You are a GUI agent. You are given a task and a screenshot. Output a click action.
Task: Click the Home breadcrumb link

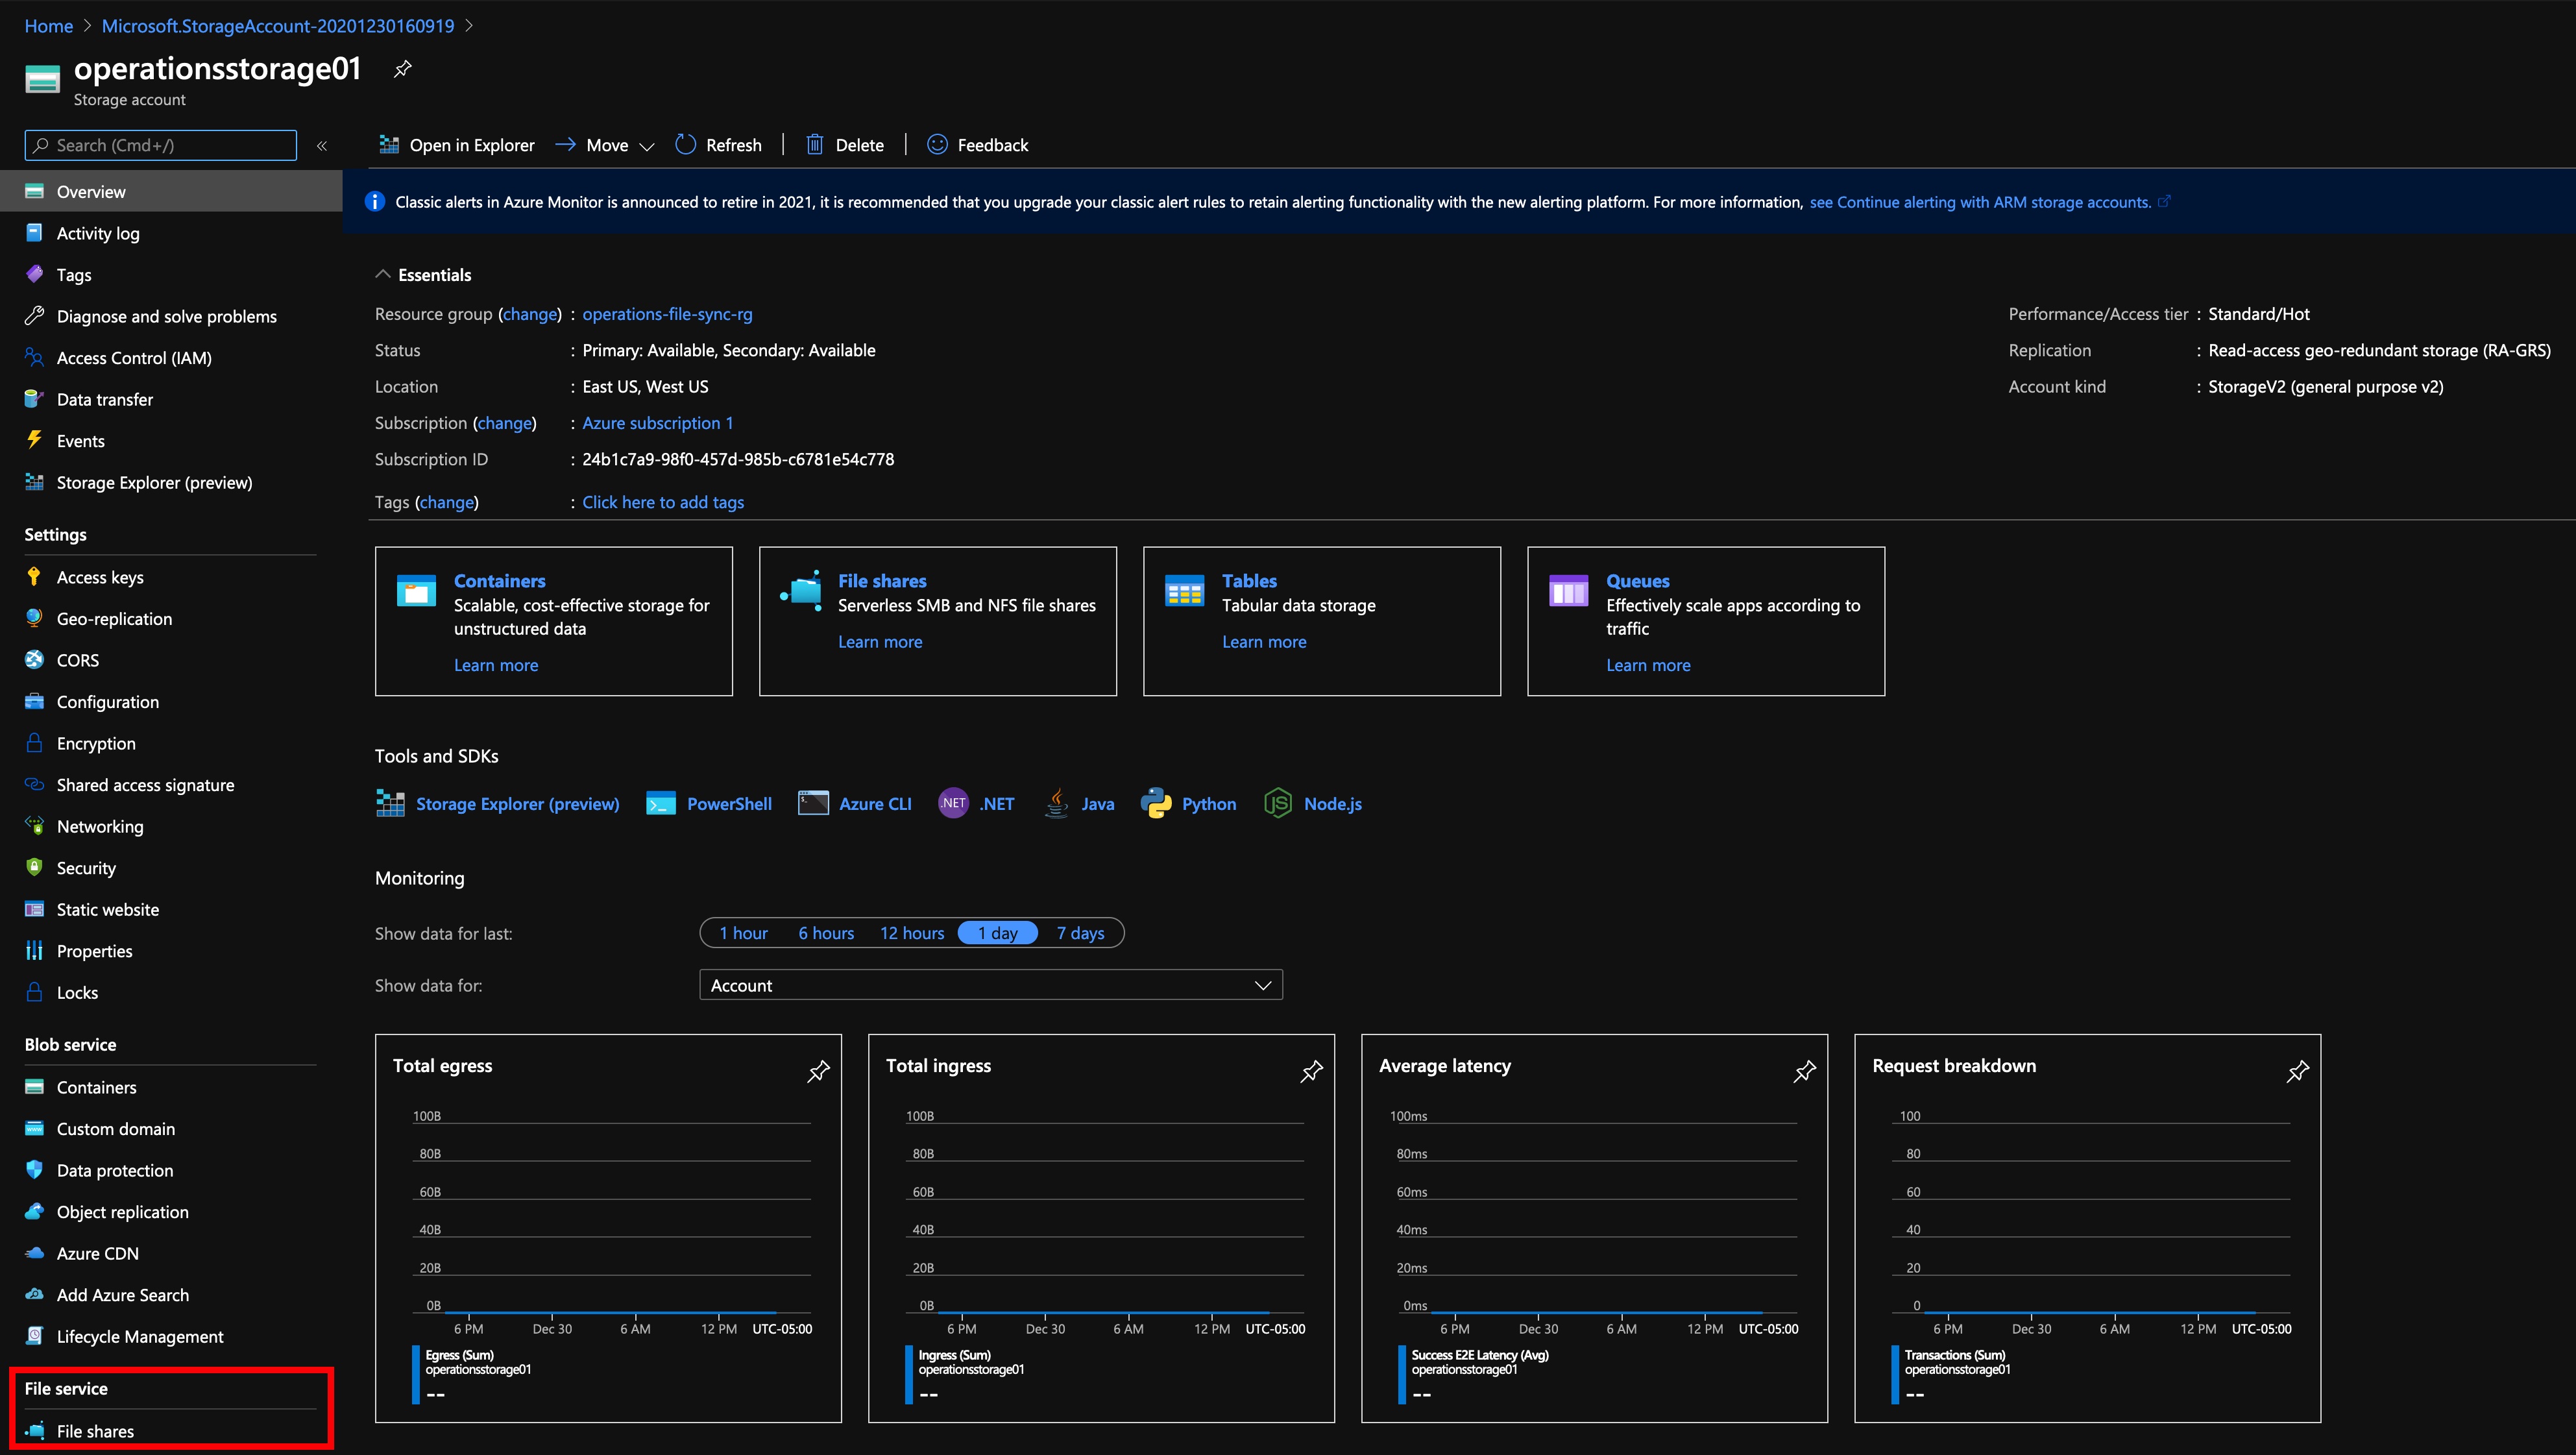48,26
